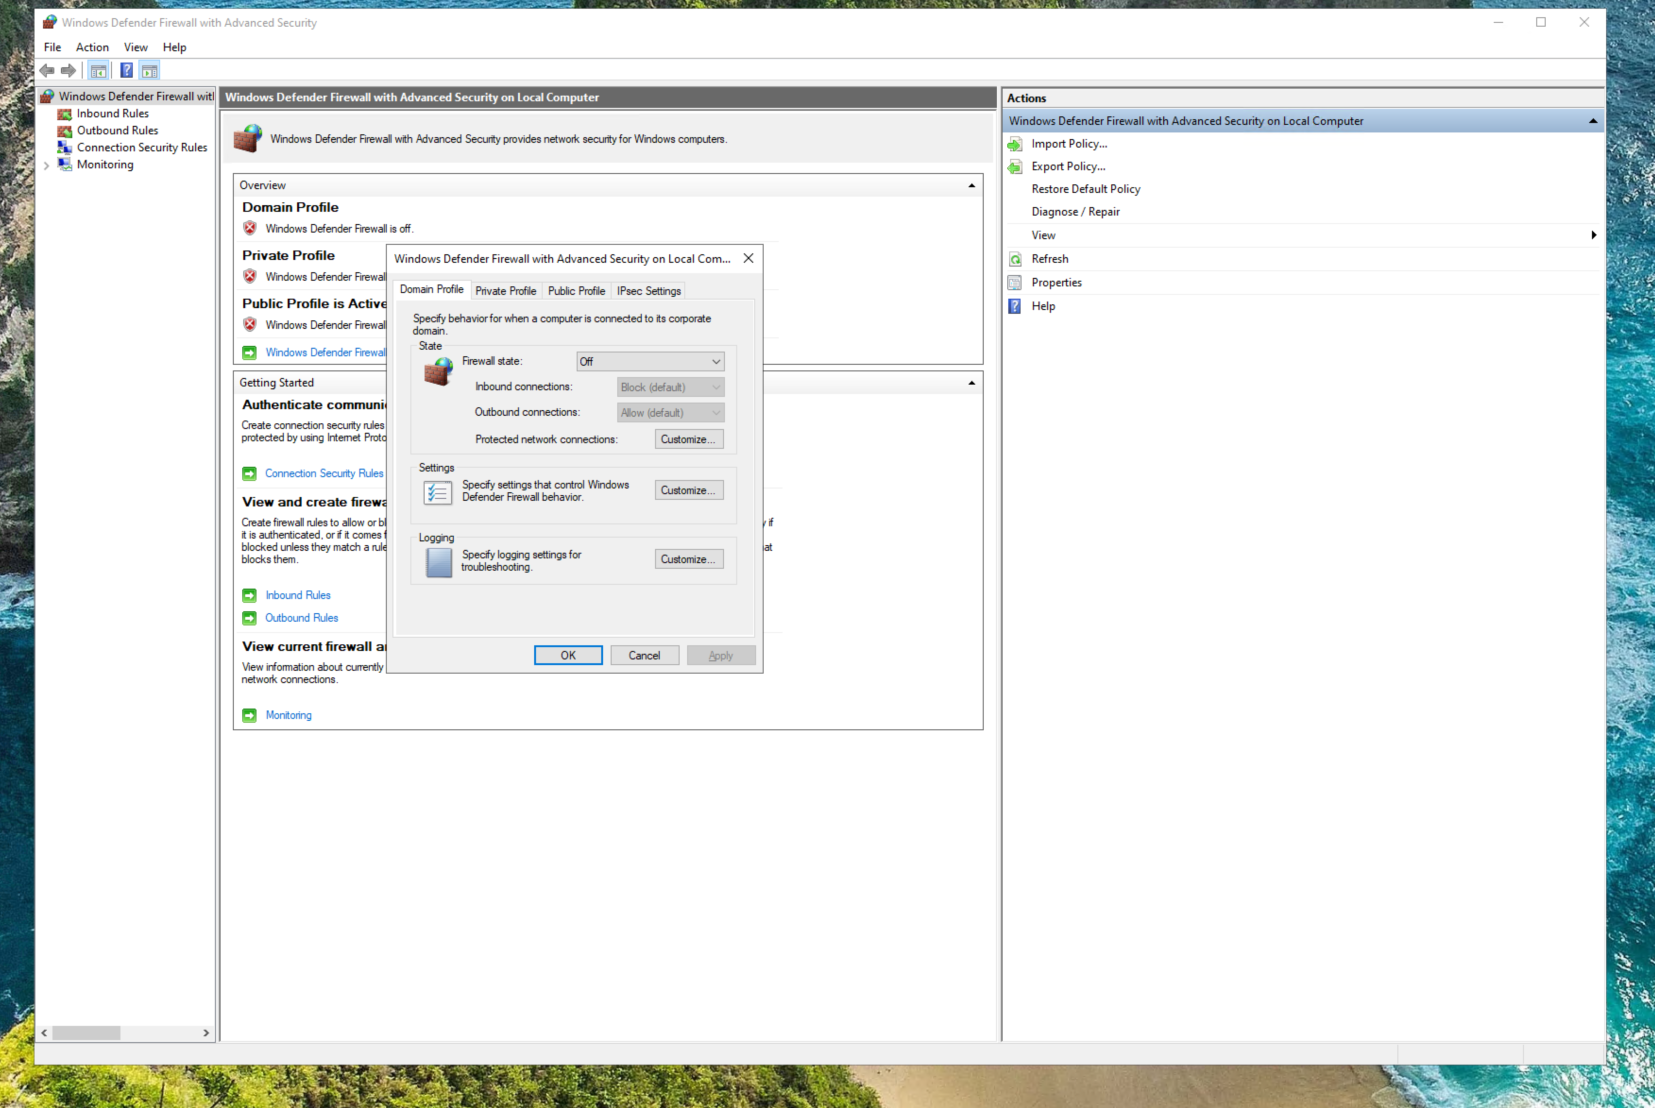Click Outbound Rules icon in tree
Screen dimensions: 1655x1108
[x=65, y=131]
